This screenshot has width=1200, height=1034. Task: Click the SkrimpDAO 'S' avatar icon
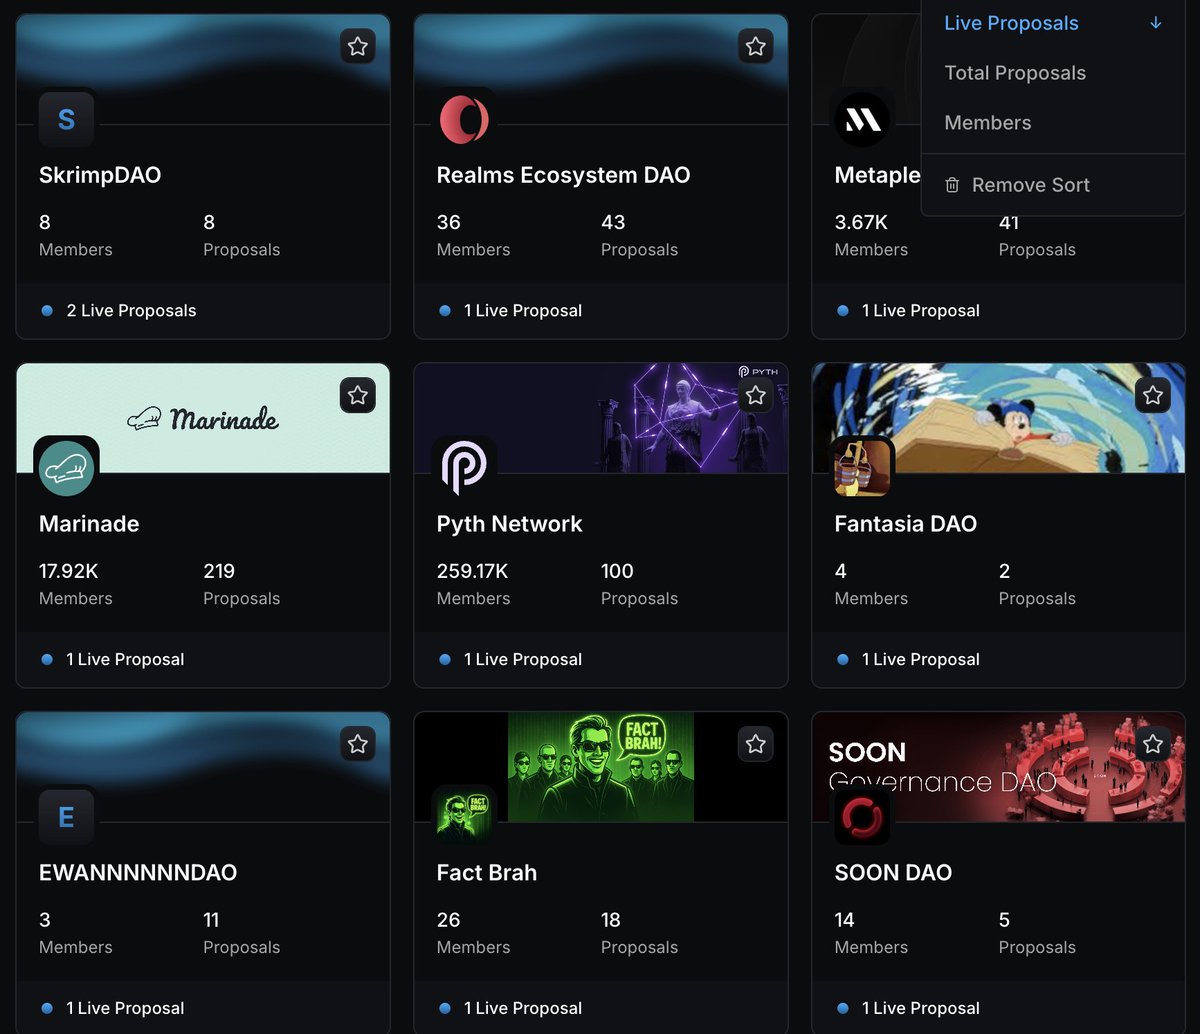pos(66,120)
